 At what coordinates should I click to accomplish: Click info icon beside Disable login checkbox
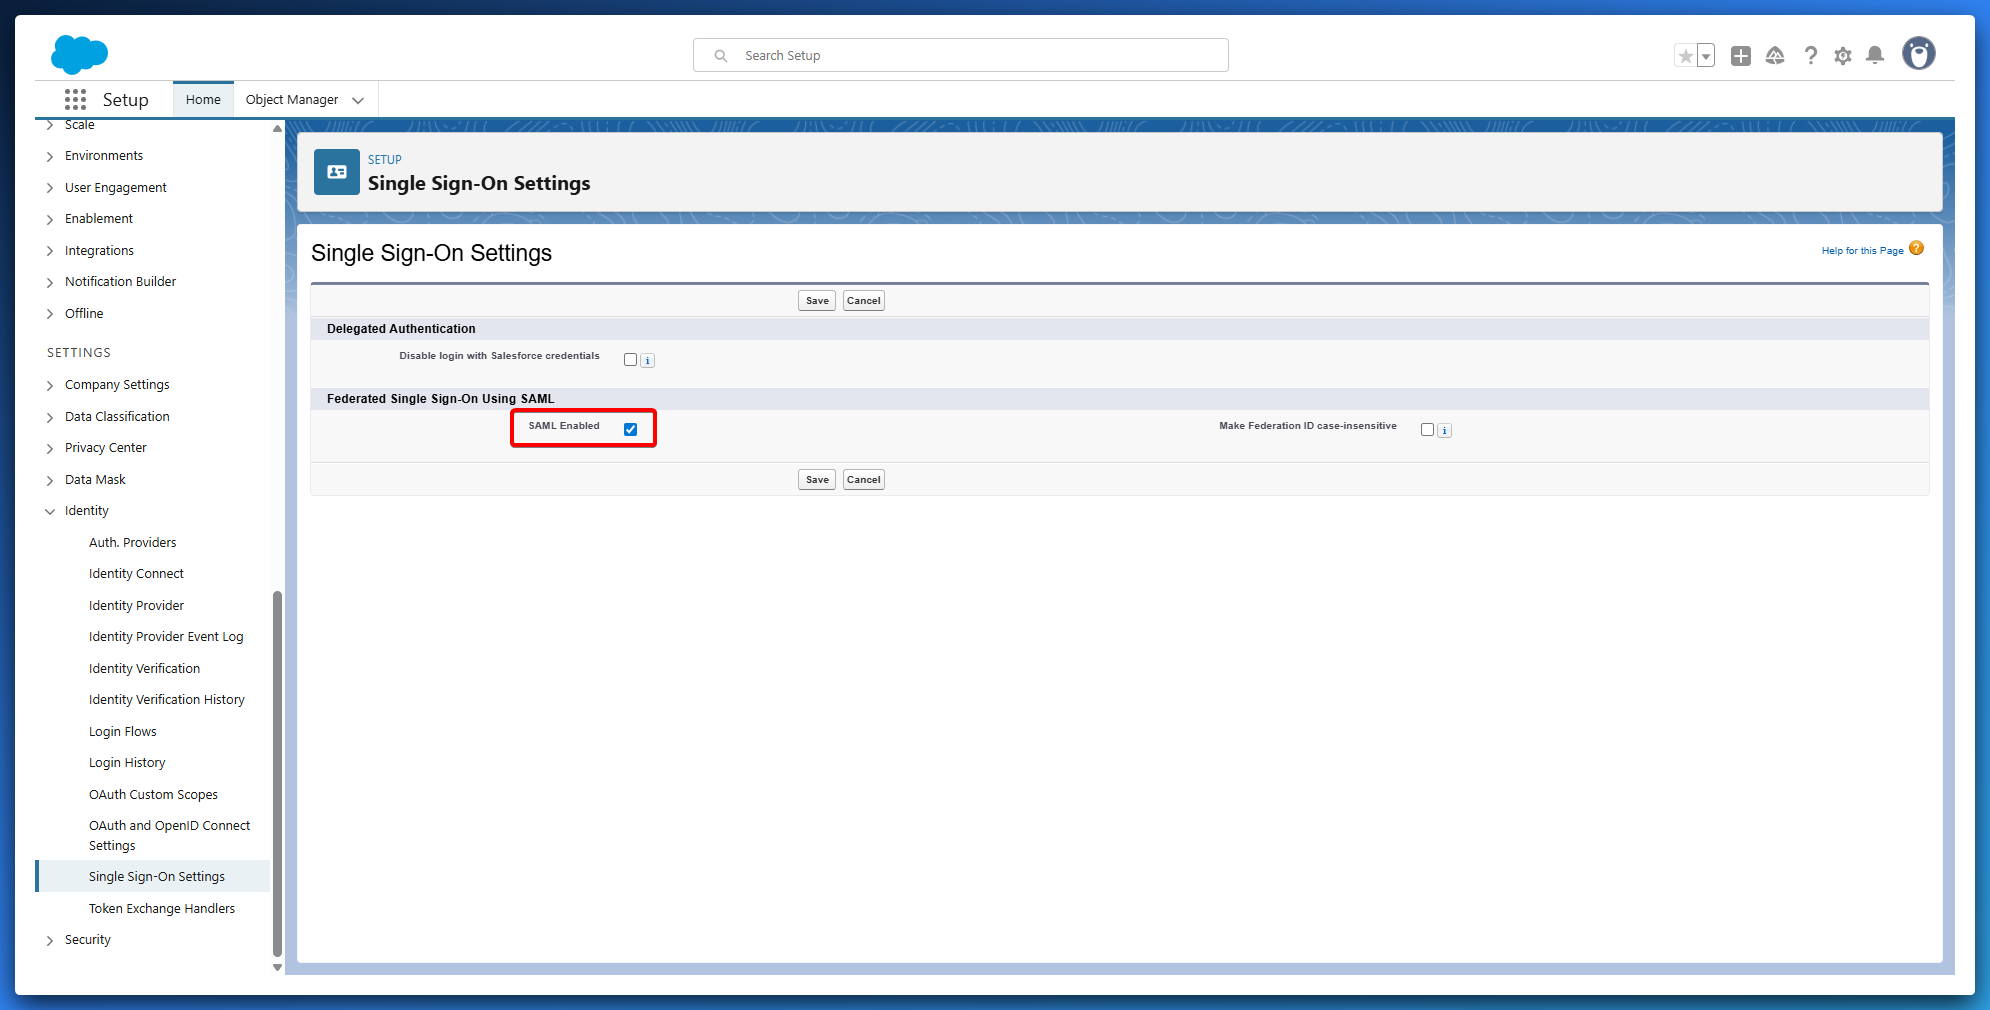pyautogui.click(x=648, y=361)
